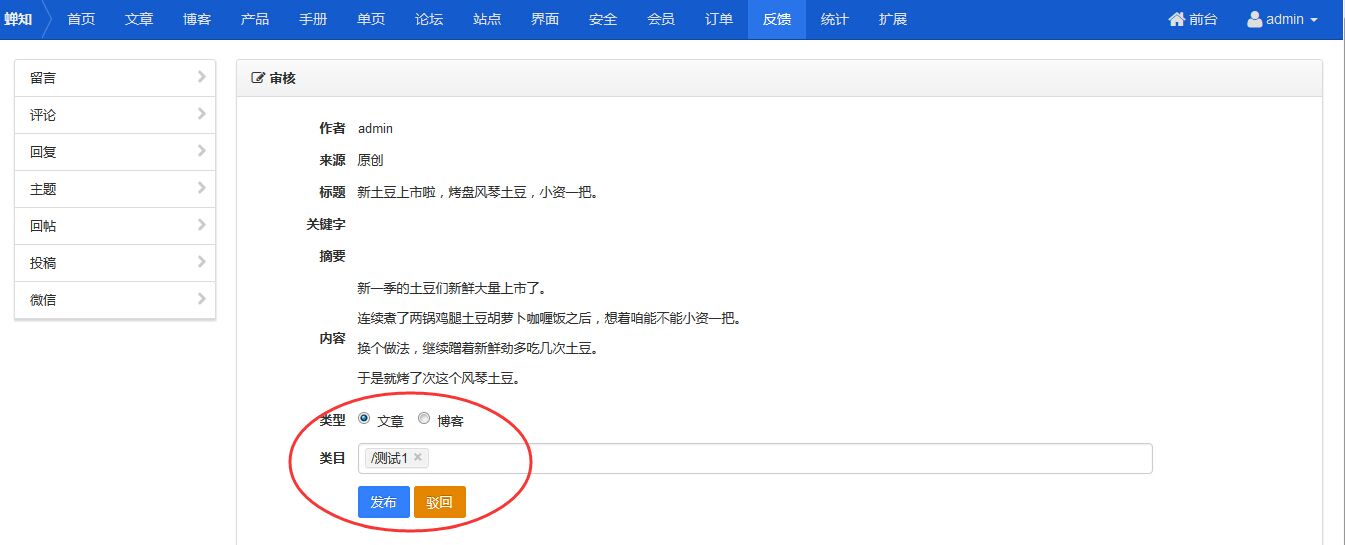Click the chevron on the 回帖 row

coord(201,225)
